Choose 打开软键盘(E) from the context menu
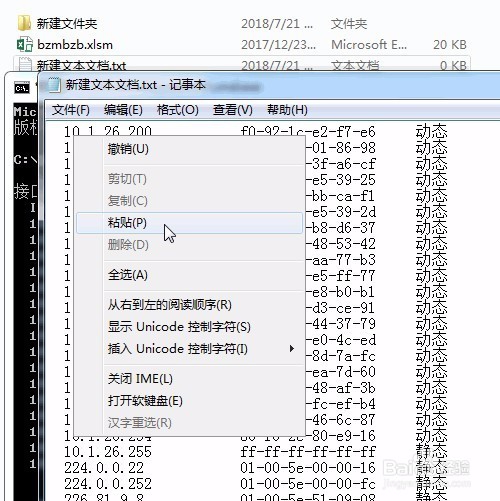Image resolution: width=500 pixels, height=501 pixels. pyautogui.click(x=189, y=401)
